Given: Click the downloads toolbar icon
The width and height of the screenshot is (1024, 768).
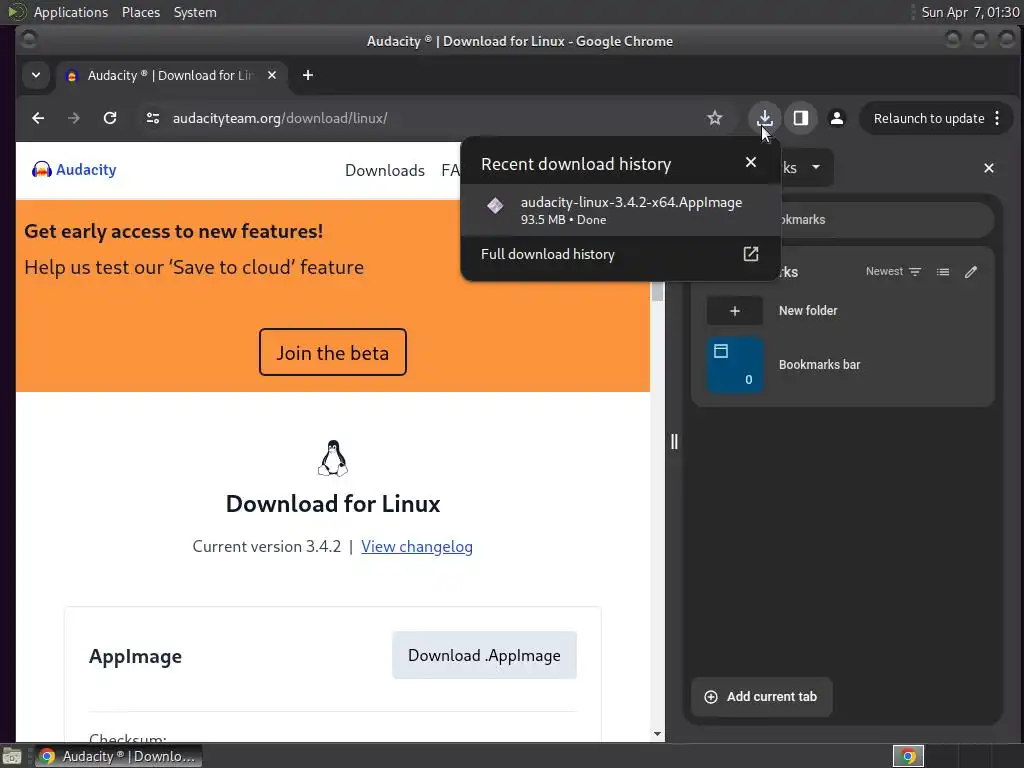Looking at the screenshot, I should [x=764, y=118].
